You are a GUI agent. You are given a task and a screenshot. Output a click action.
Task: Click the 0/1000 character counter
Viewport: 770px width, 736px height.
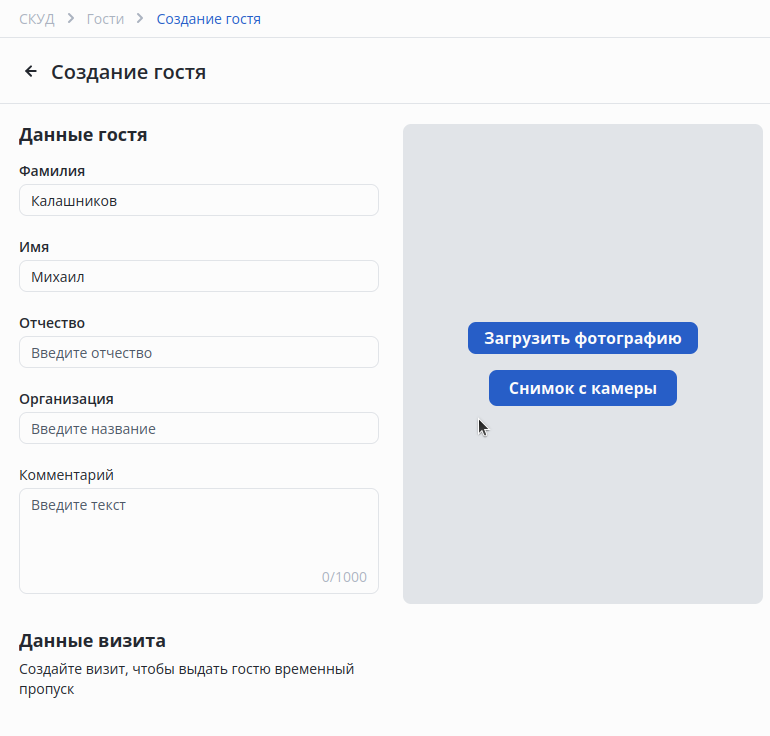tap(344, 577)
